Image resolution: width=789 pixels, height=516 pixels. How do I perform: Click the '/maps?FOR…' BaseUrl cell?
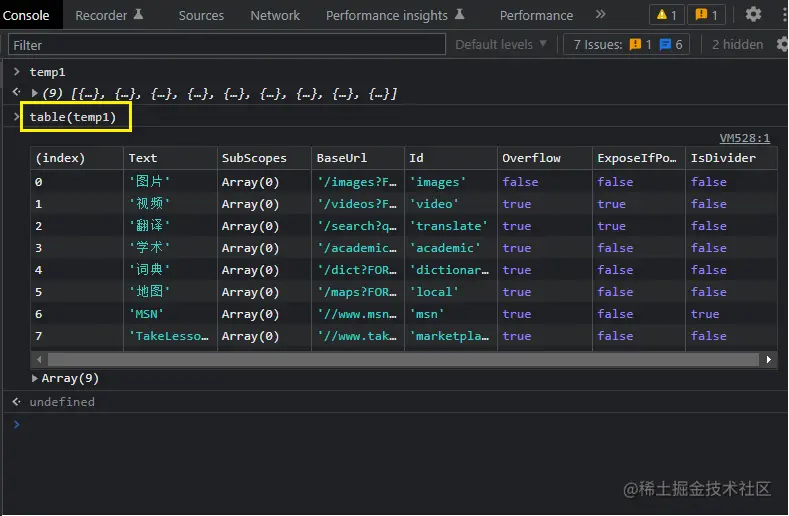pos(358,292)
